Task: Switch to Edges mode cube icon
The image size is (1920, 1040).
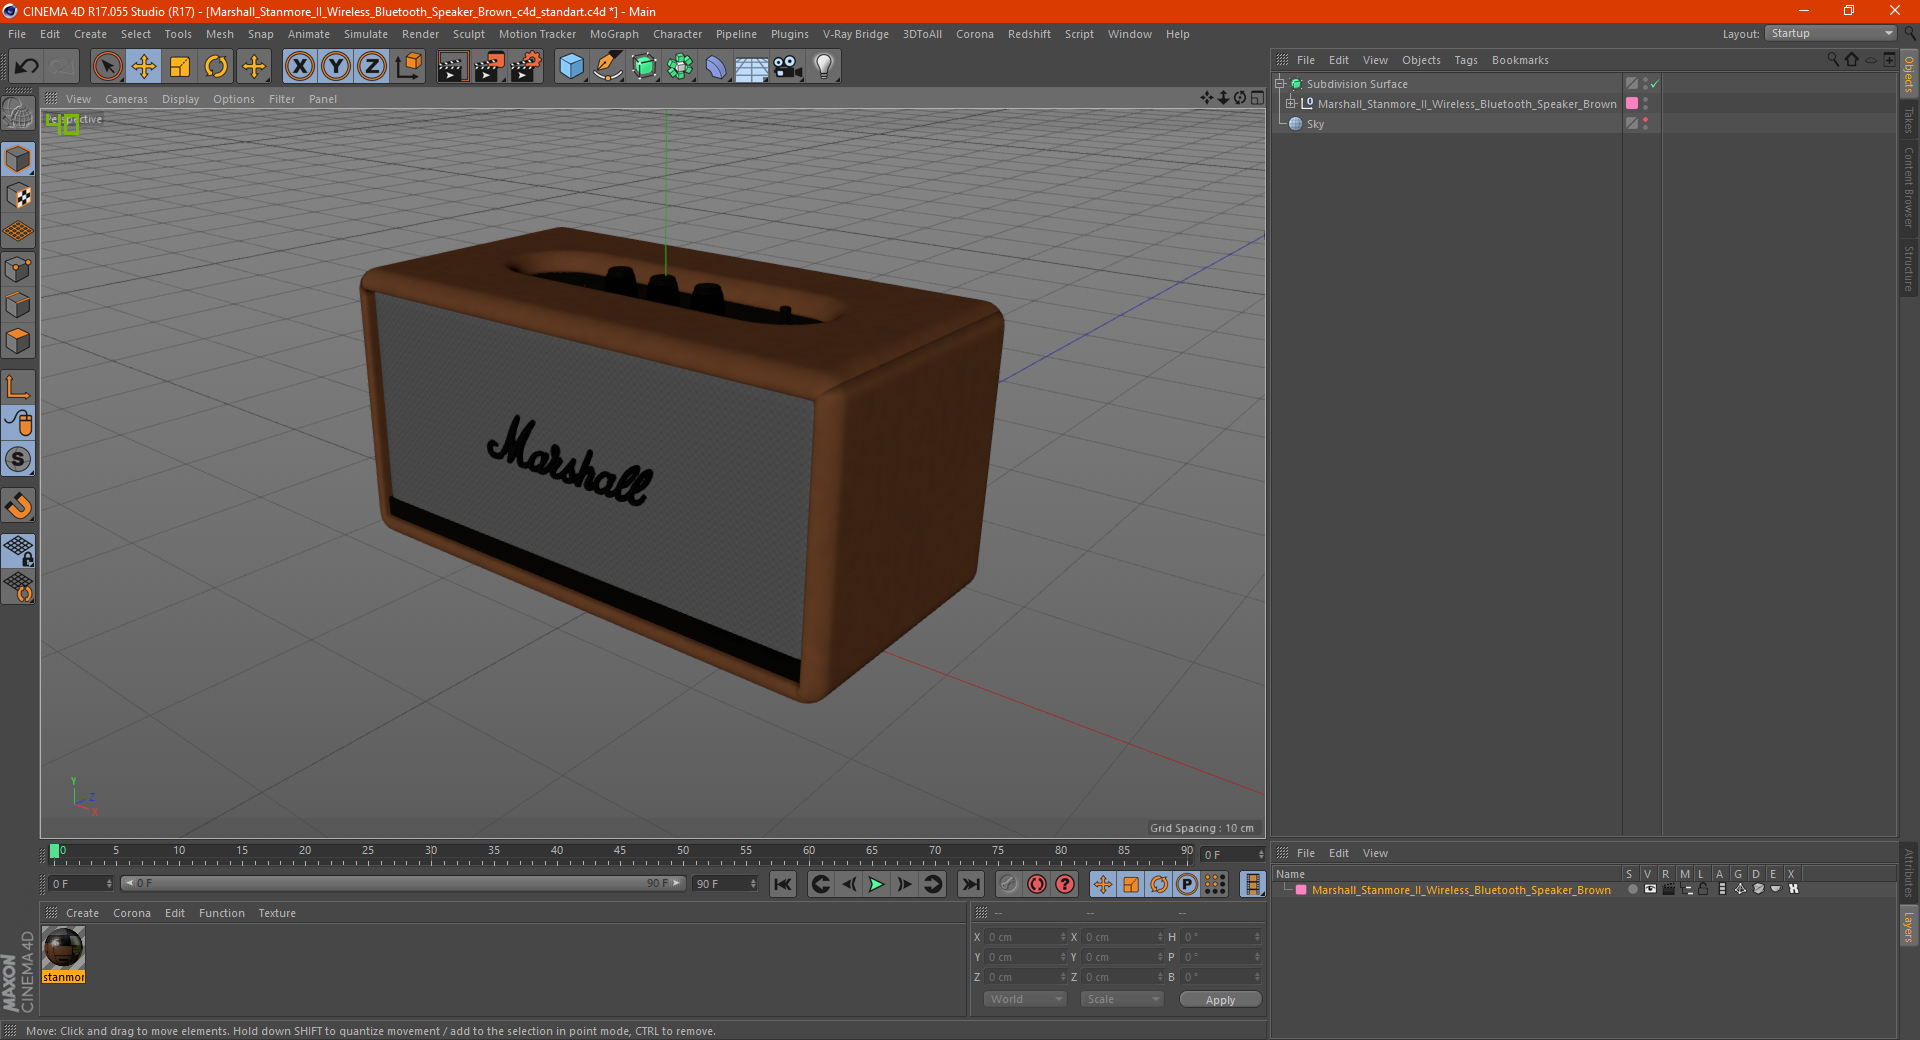Action: point(19,305)
